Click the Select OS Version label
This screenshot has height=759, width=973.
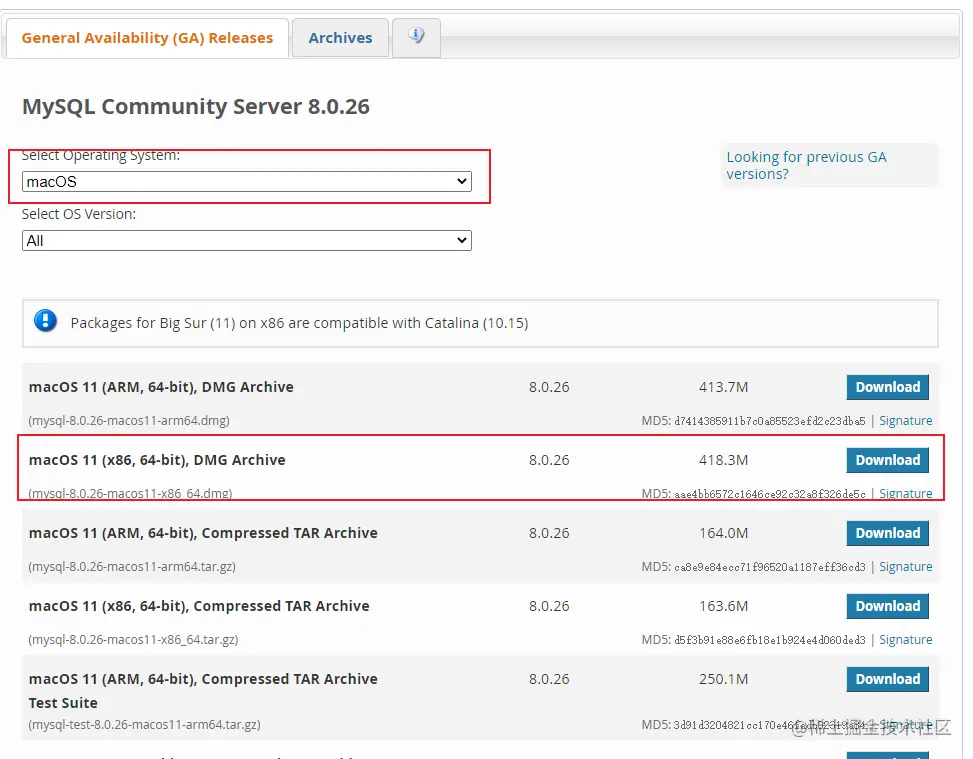[79, 214]
